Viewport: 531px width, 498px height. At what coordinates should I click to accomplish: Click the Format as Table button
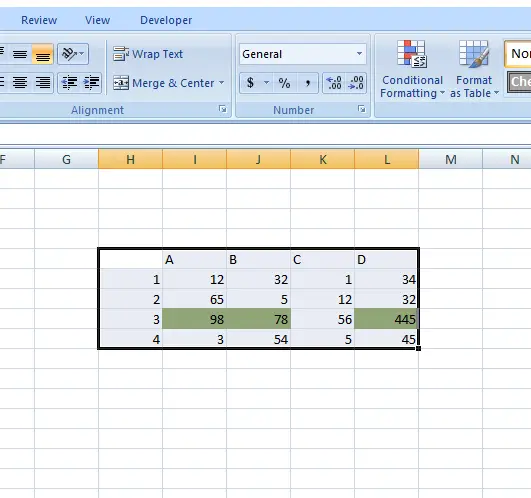click(x=474, y=69)
